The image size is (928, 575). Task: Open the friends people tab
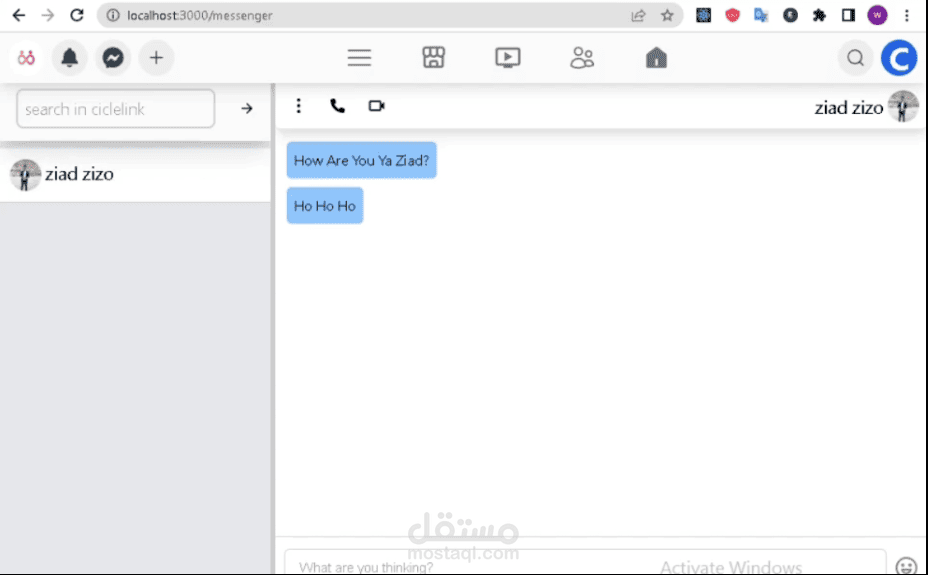(582, 58)
